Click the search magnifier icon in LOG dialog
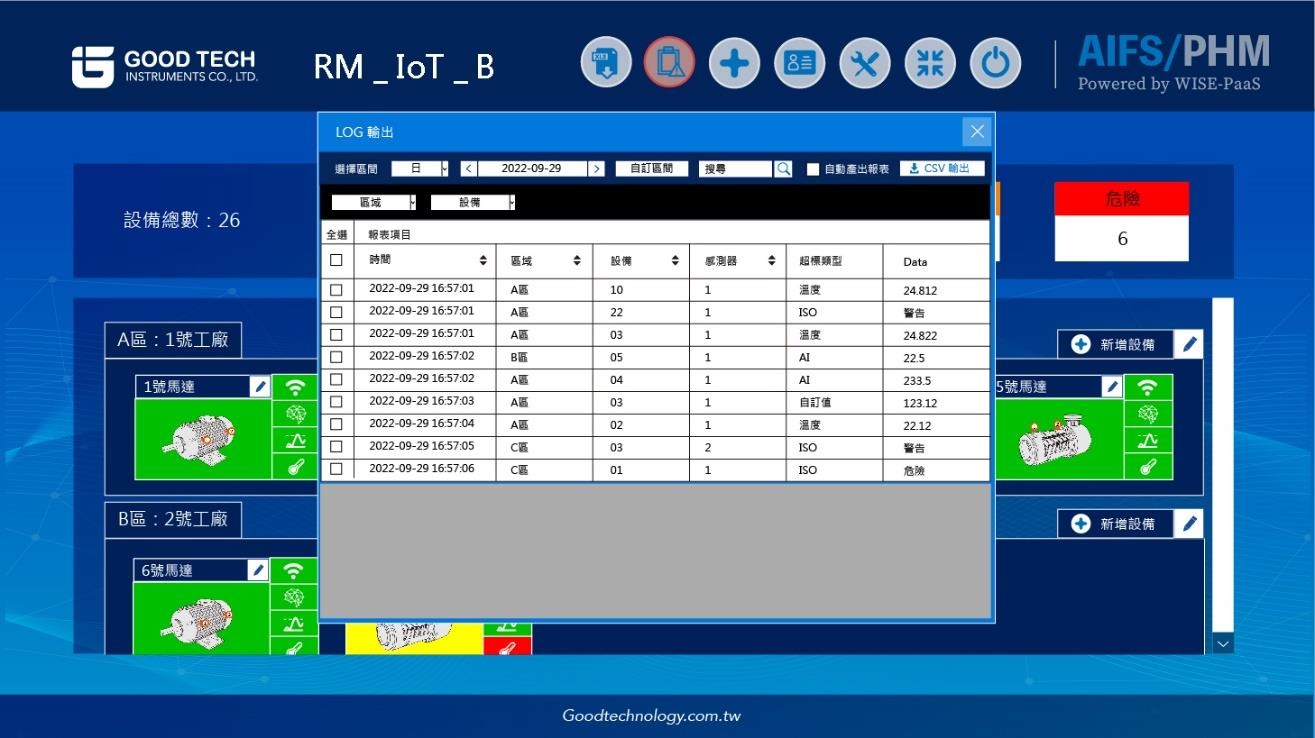Screen dimensions: 1315x738 click(x=783, y=169)
